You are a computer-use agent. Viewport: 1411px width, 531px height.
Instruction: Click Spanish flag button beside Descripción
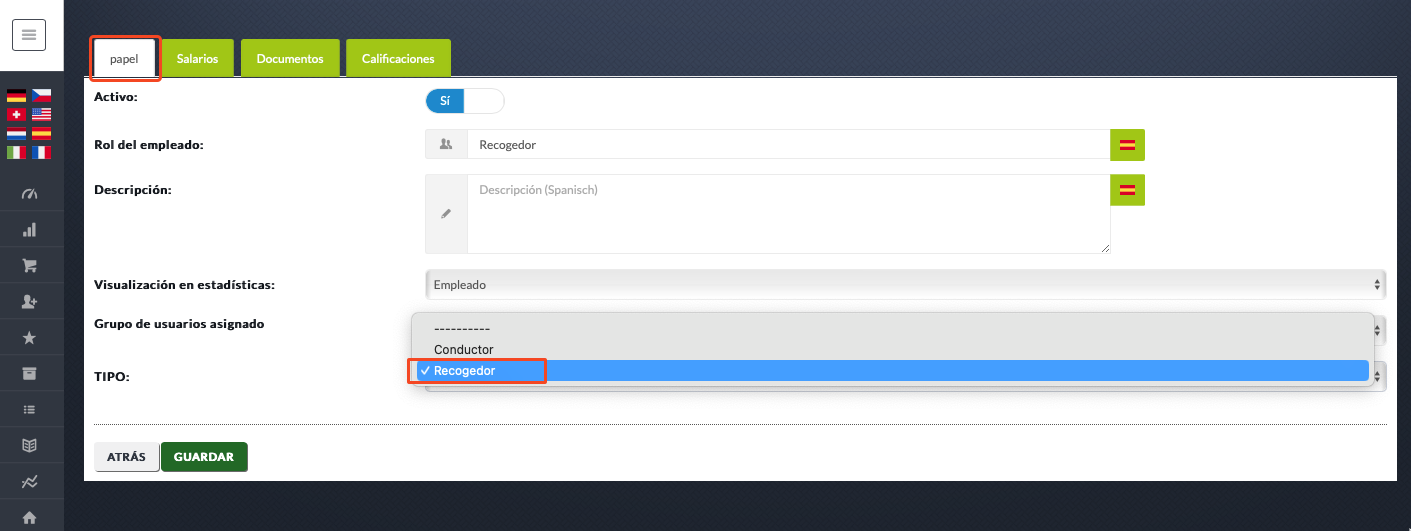pyautogui.click(x=1127, y=190)
